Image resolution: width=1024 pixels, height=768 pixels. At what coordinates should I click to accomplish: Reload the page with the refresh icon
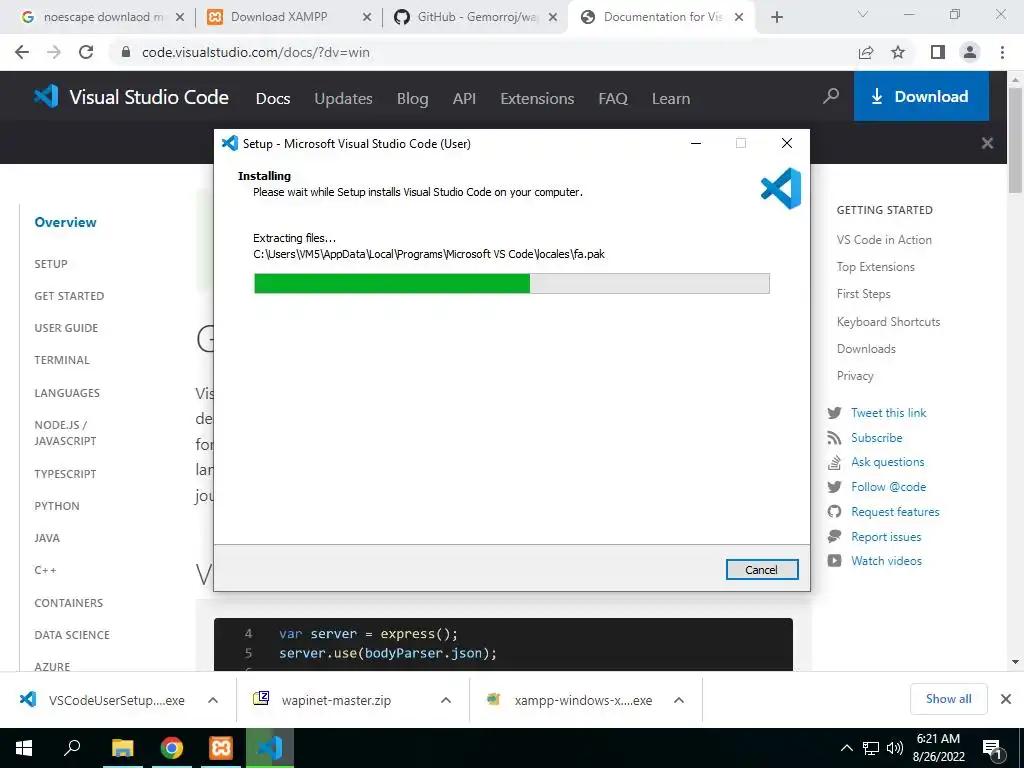click(86, 52)
